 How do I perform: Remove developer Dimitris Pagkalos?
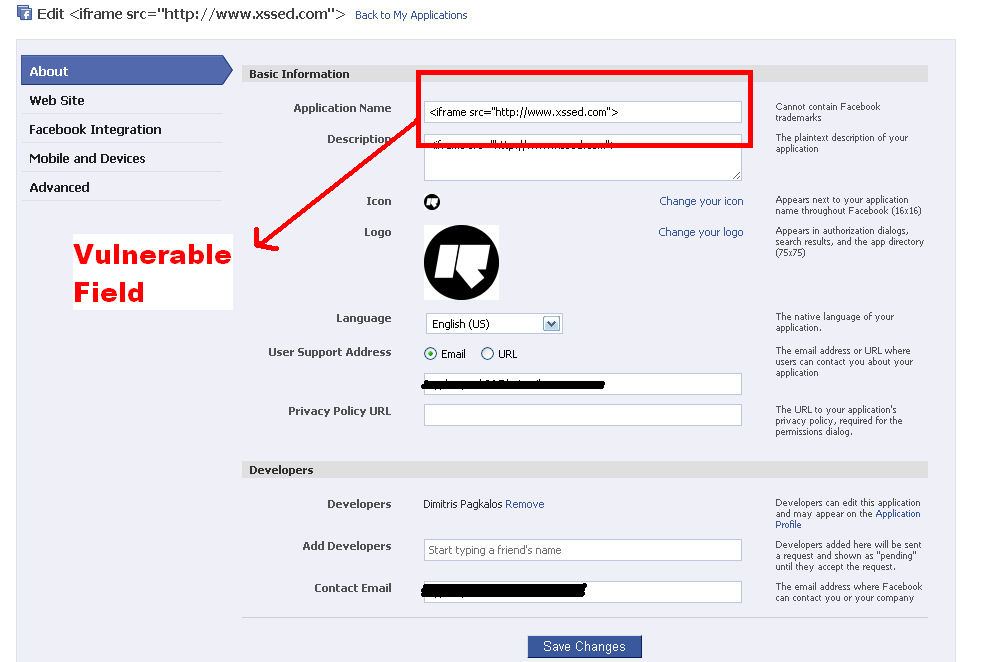coord(524,504)
